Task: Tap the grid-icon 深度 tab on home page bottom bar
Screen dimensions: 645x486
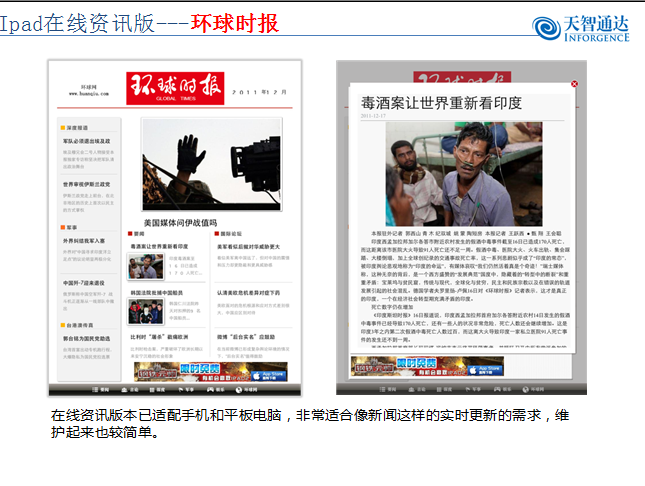Action: (x=157, y=389)
